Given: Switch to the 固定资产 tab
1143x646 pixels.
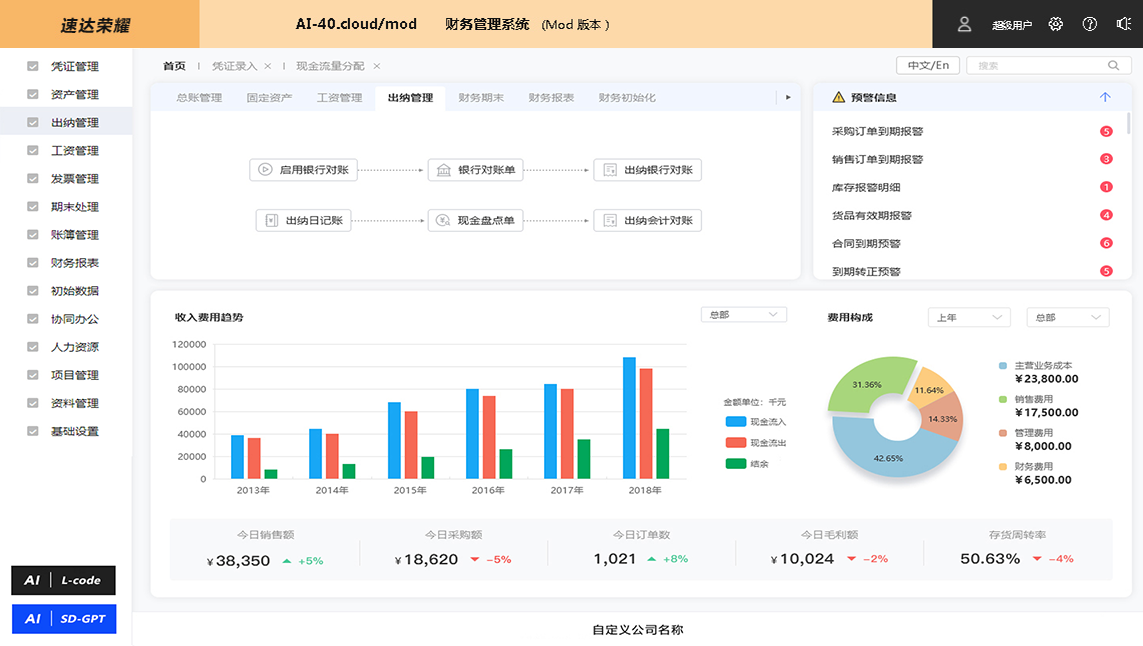Looking at the screenshot, I should click(x=269, y=98).
